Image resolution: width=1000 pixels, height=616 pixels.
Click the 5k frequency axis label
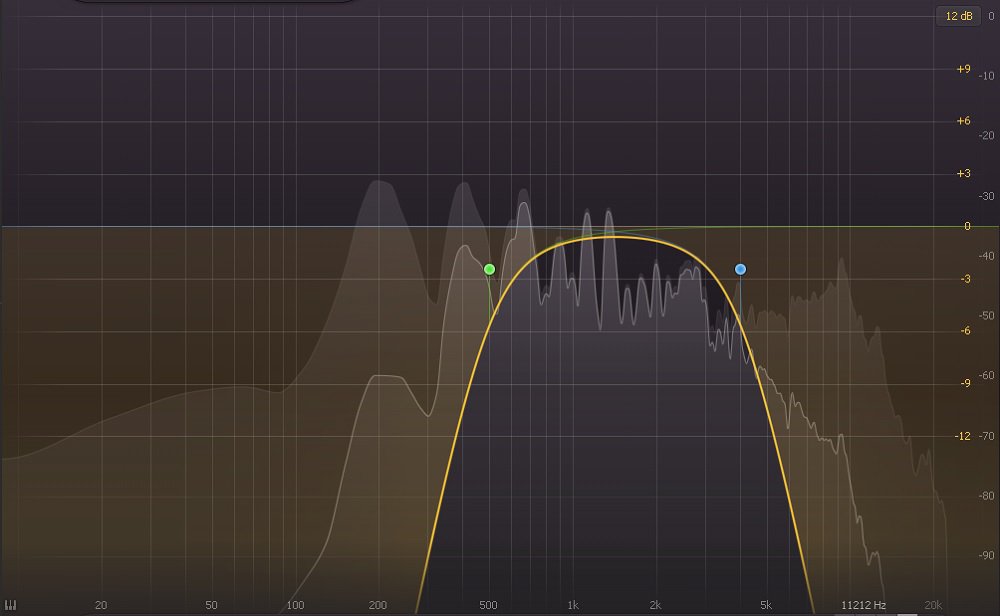pos(765,605)
